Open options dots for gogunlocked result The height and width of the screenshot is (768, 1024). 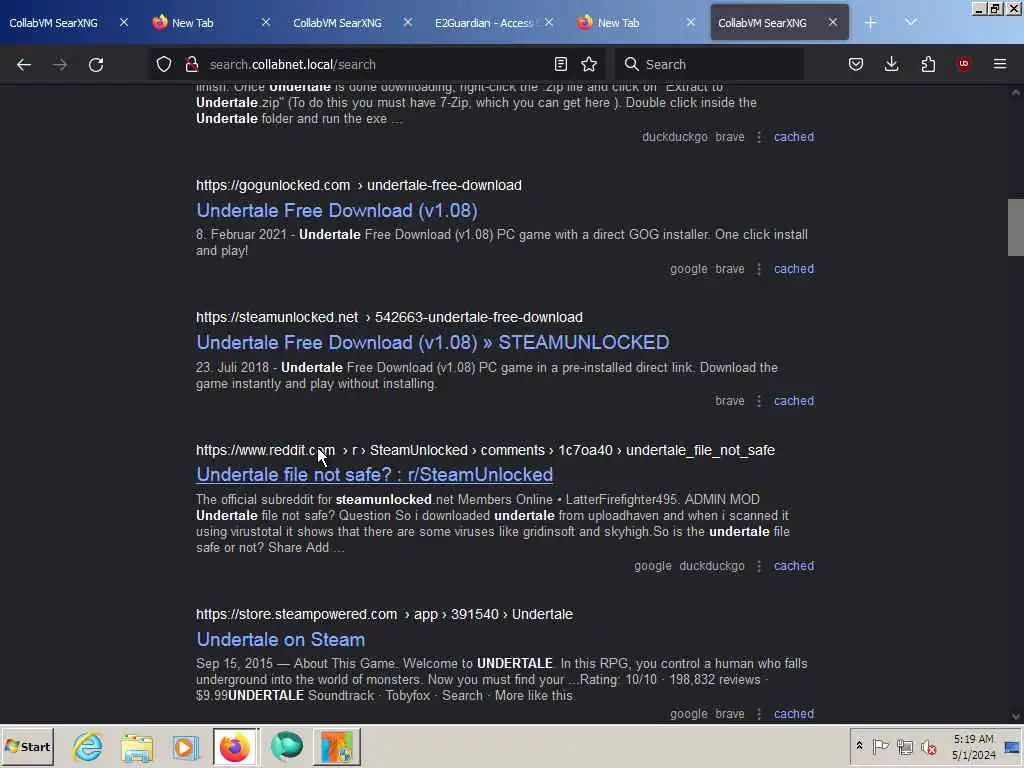pos(759,269)
